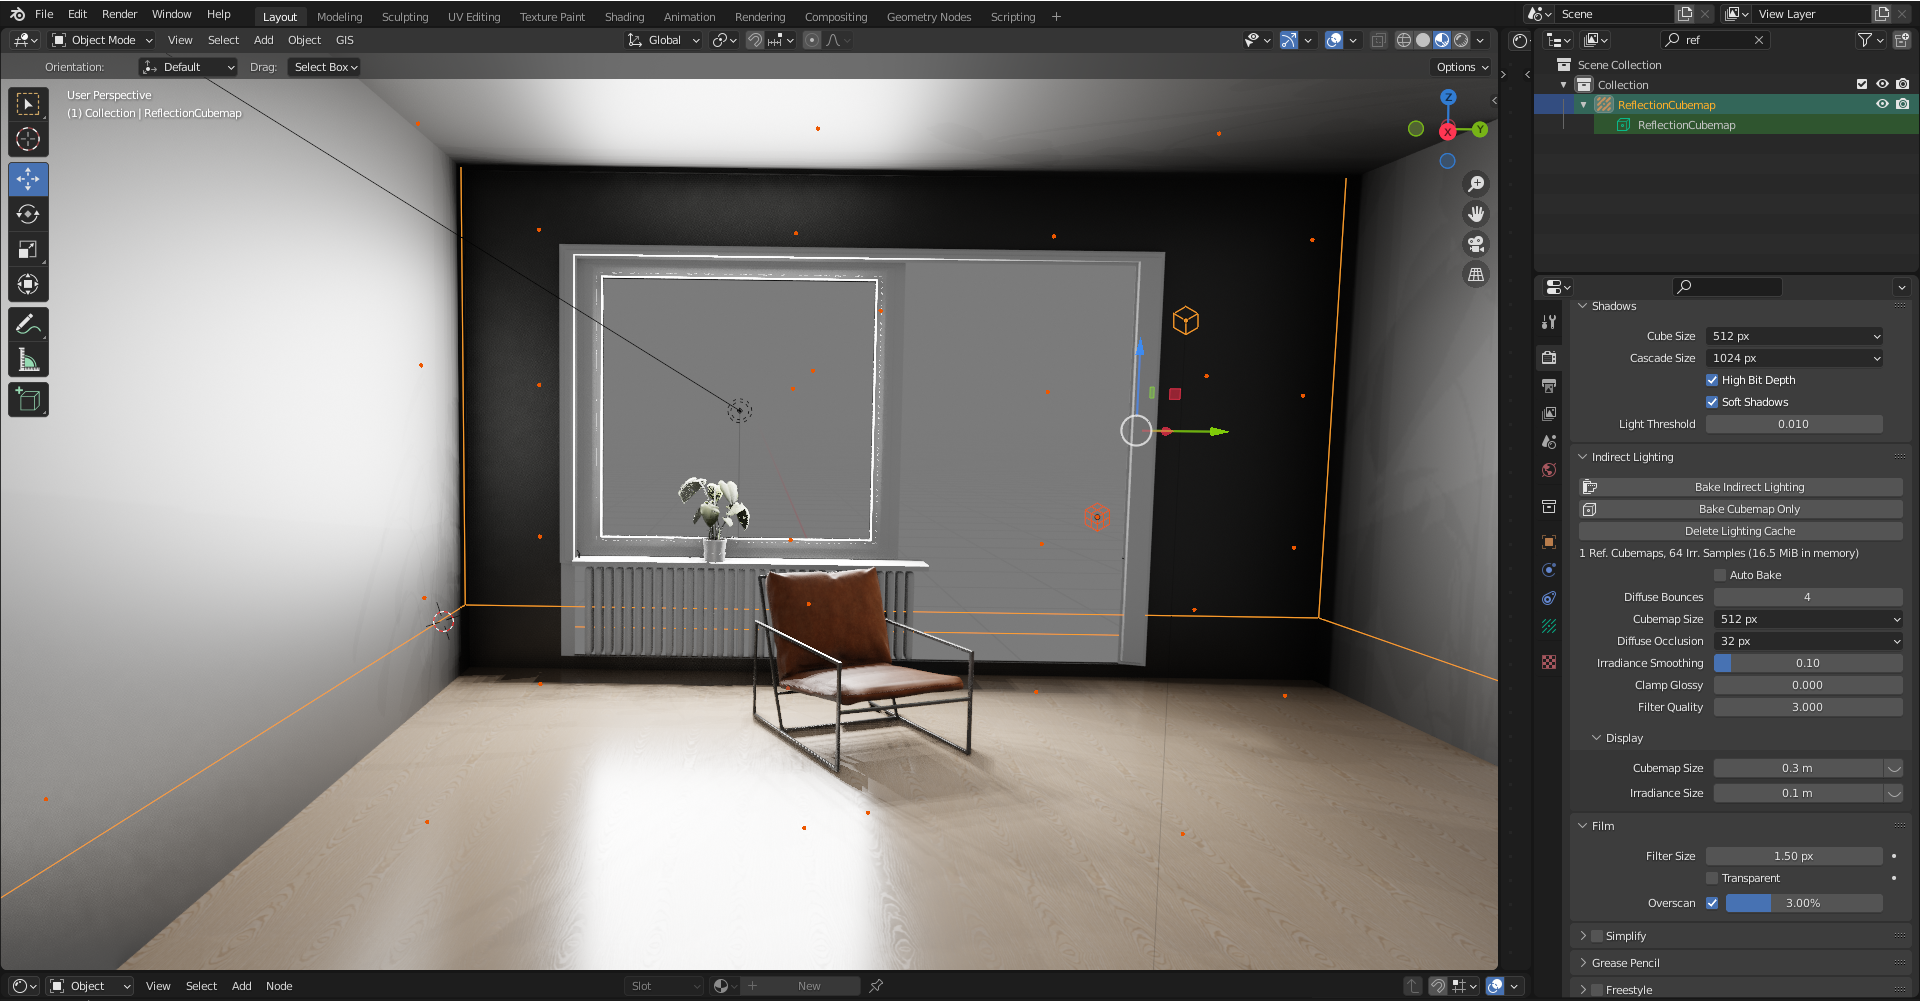Switch perspective/orthographic grid icon

1476,274
